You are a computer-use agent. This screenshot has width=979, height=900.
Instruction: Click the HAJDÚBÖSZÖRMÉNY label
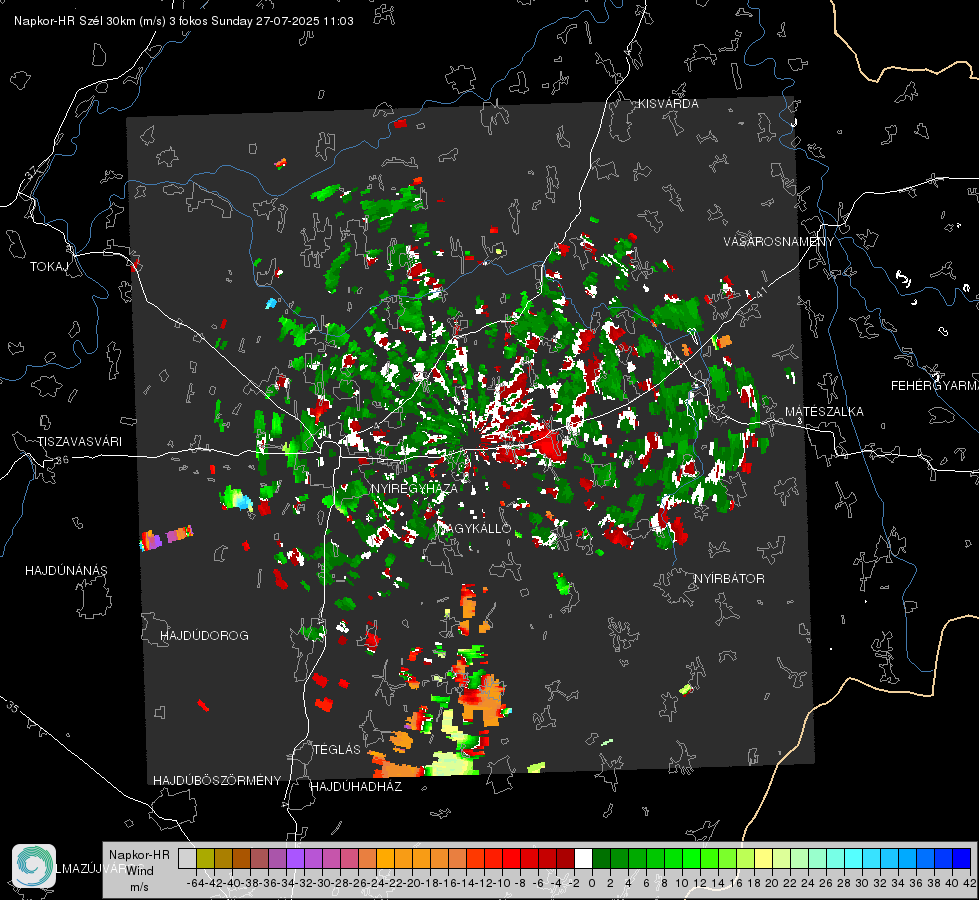click(x=217, y=781)
